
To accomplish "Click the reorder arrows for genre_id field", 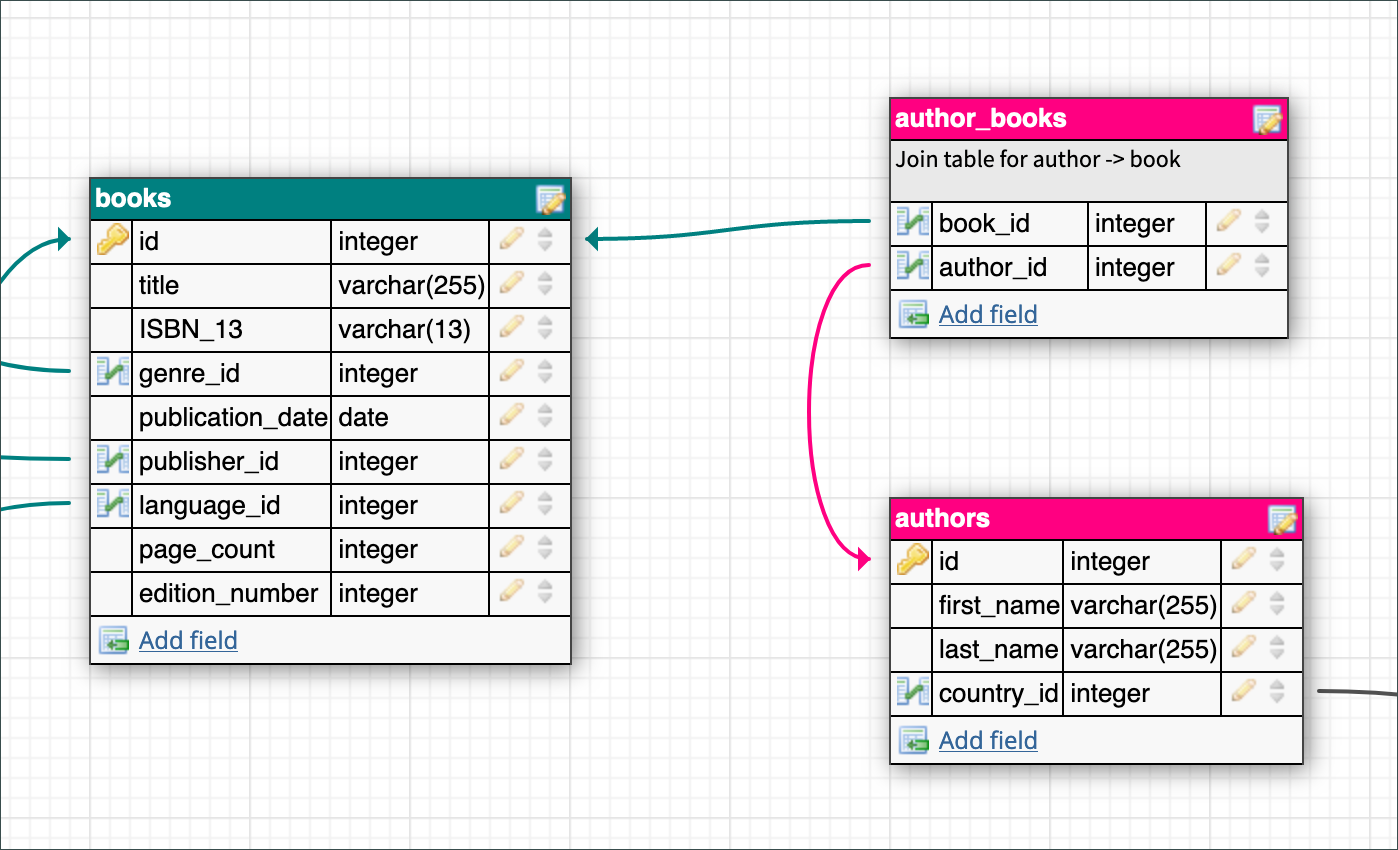I will coord(545,373).
